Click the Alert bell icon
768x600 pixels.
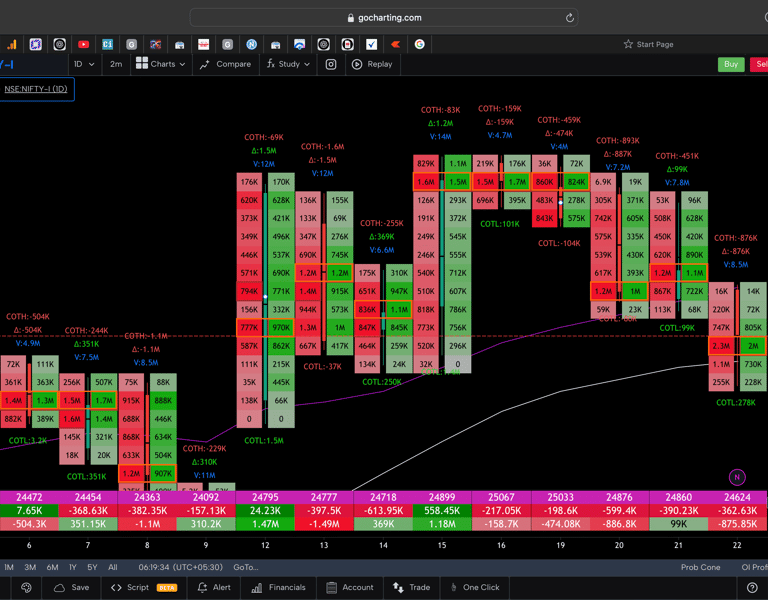202,587
